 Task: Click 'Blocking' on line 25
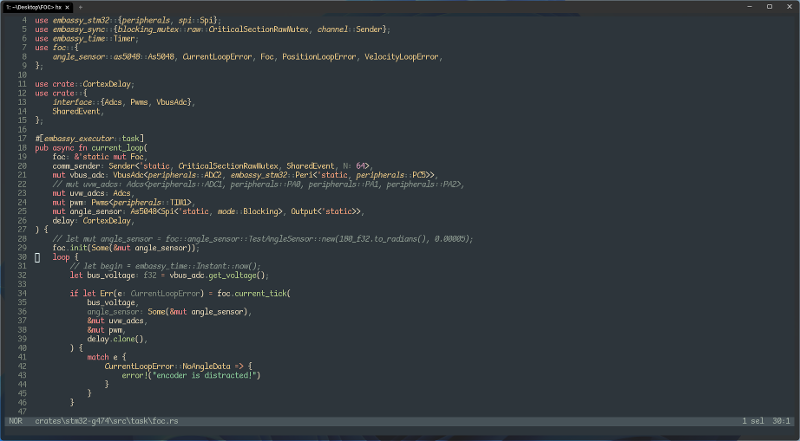click(261, 212)
